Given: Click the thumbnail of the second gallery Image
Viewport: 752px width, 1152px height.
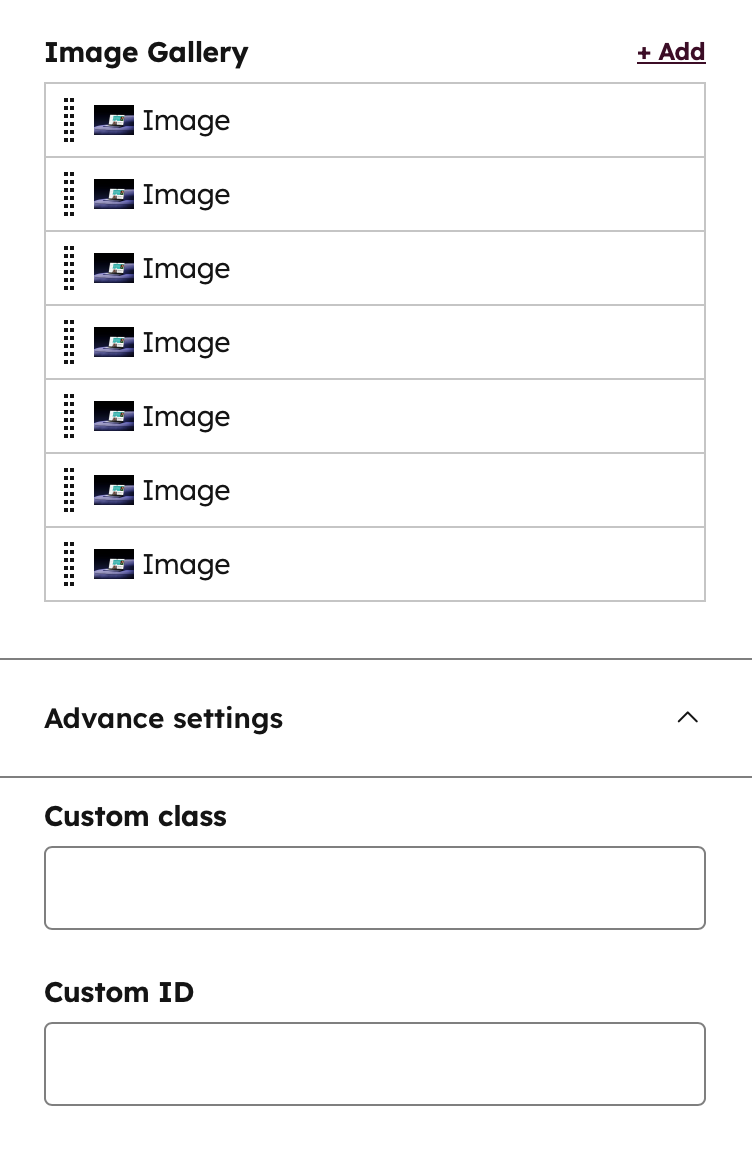Looking at the screenshot, I should (x=114, y=194).
